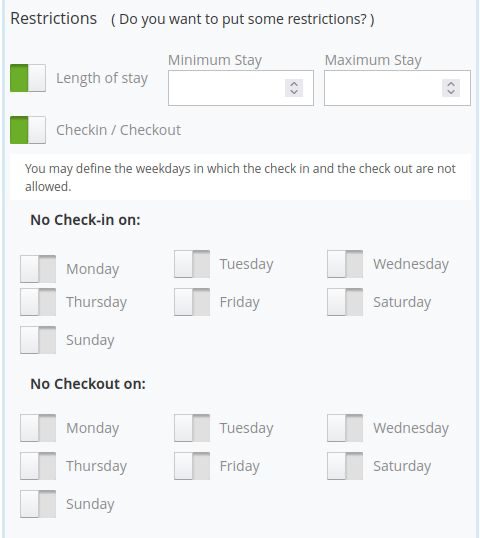
Task: Disable the Length of stay toggle
Action: [28, 78]
